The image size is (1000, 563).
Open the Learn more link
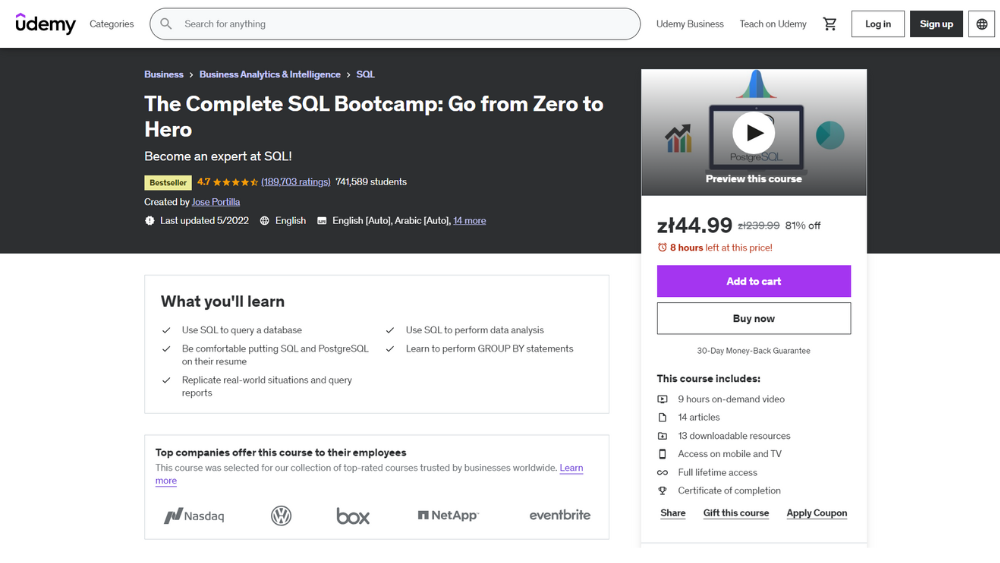point(571,468)
